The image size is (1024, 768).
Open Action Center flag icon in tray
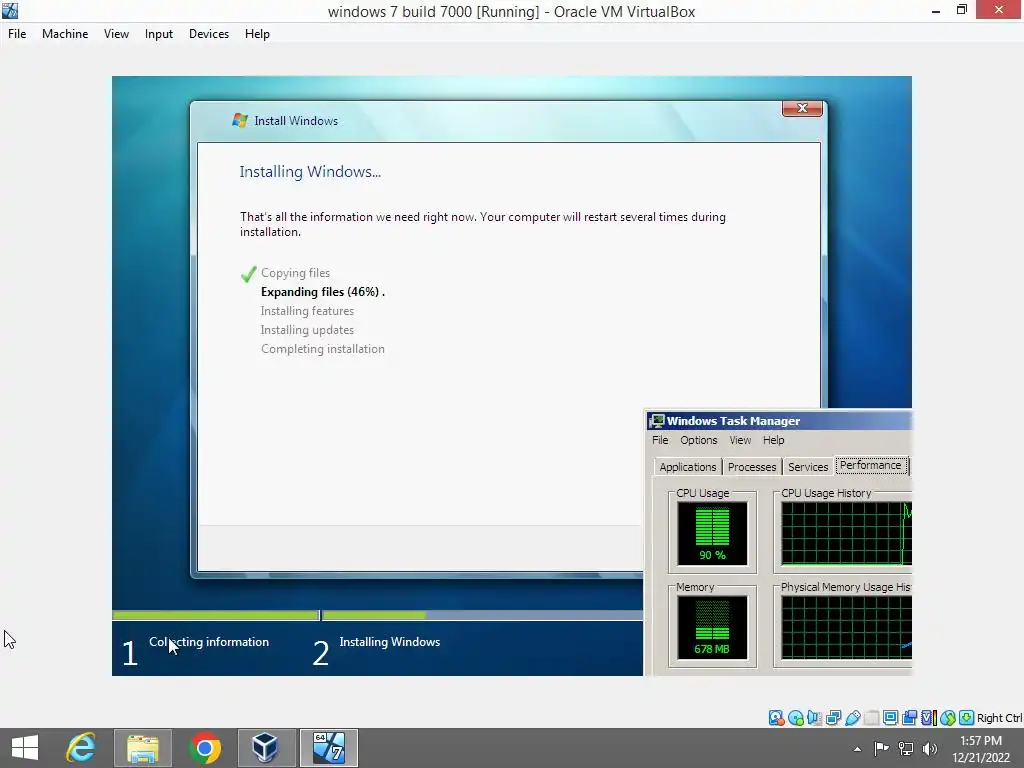click(x=881, y=748)
